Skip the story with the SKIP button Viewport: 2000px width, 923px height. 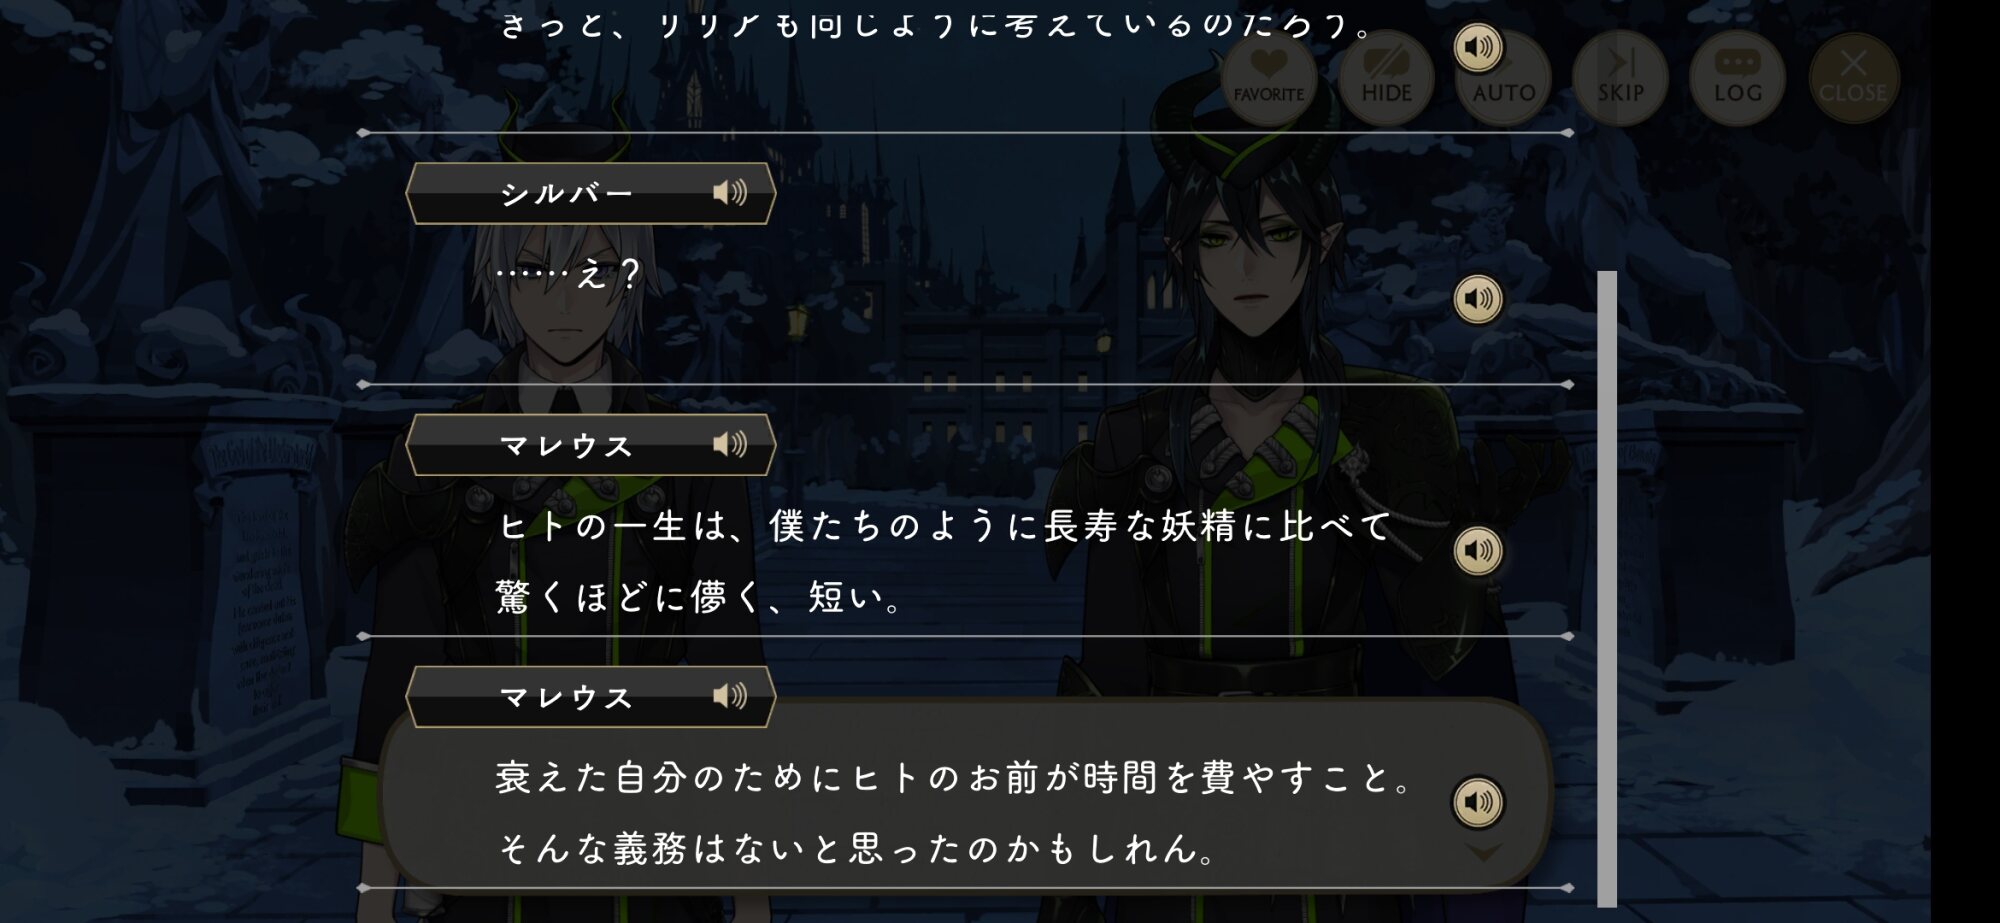click(x=1620, y=78)
